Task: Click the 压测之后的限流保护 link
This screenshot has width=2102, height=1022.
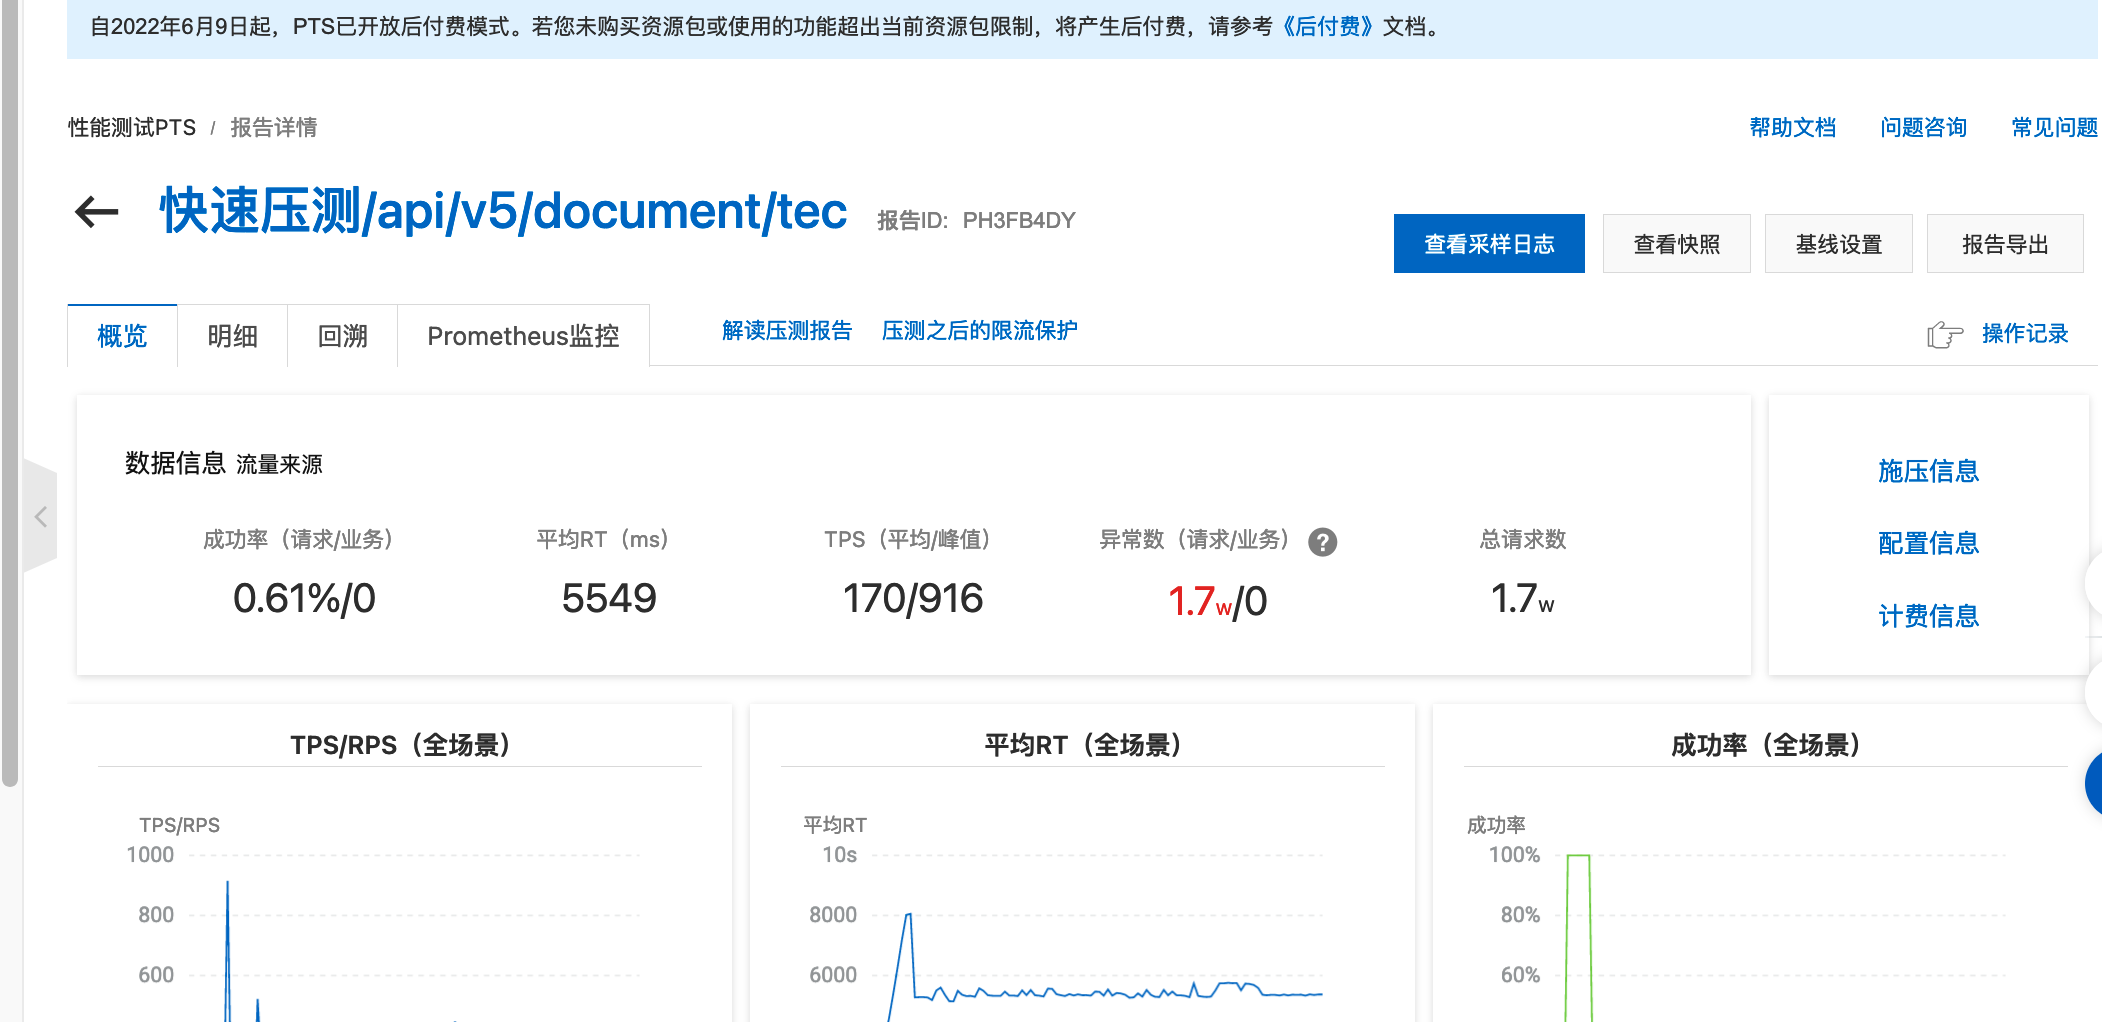Action: pos(979,331)
